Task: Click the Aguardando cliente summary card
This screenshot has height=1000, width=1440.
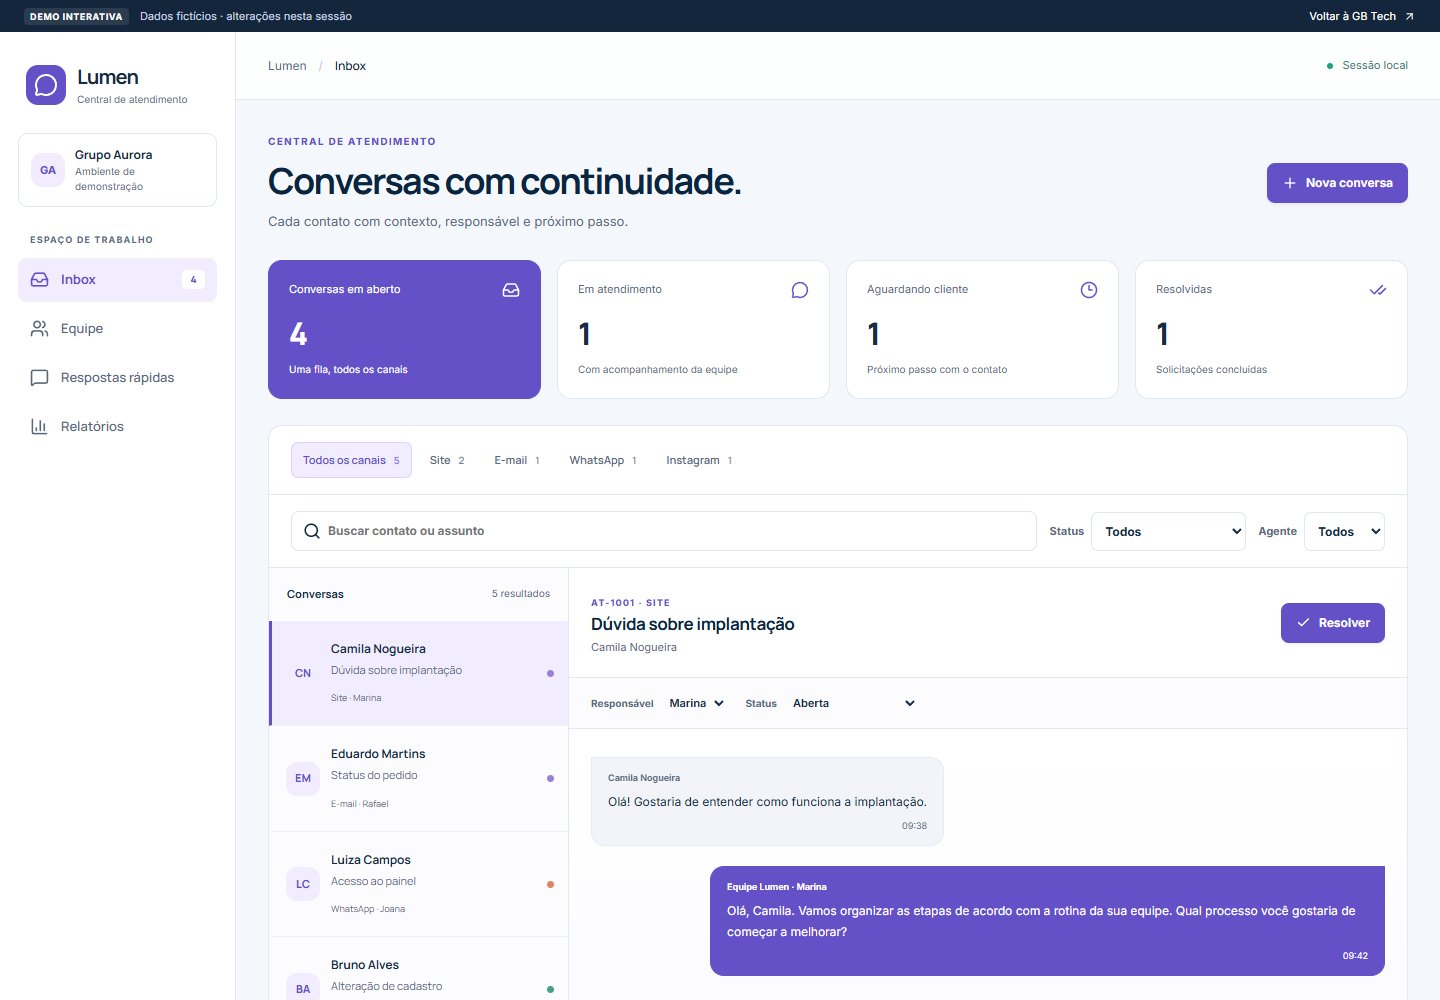Action: [x=982, y=329]
